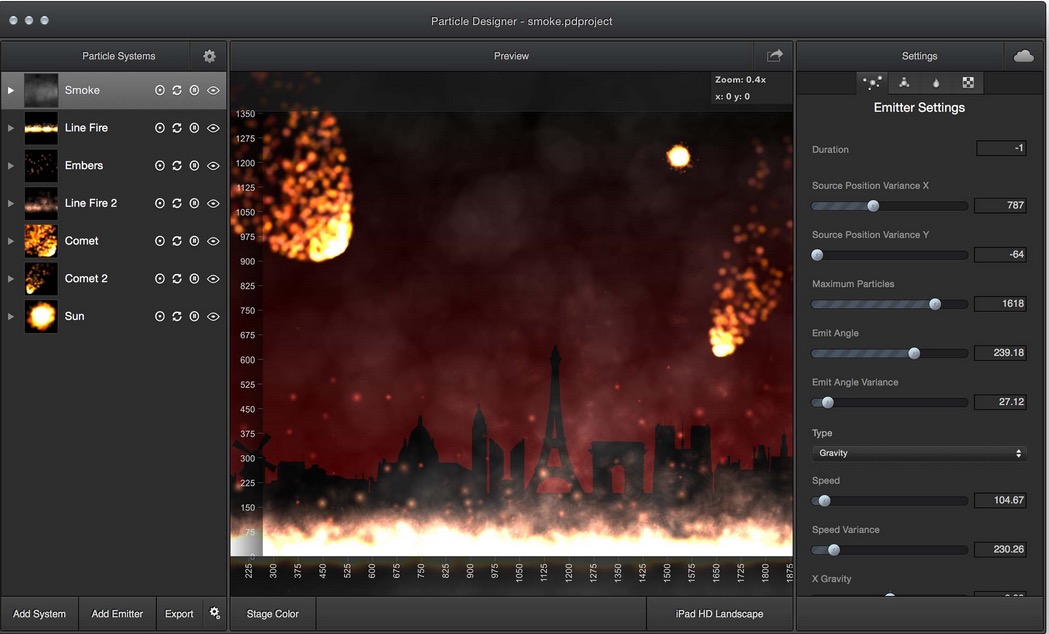The height and width of the screenshot is (634, 1049).
Task: Click the circle target icon on Comet 2 row
Action: [160, 278]
